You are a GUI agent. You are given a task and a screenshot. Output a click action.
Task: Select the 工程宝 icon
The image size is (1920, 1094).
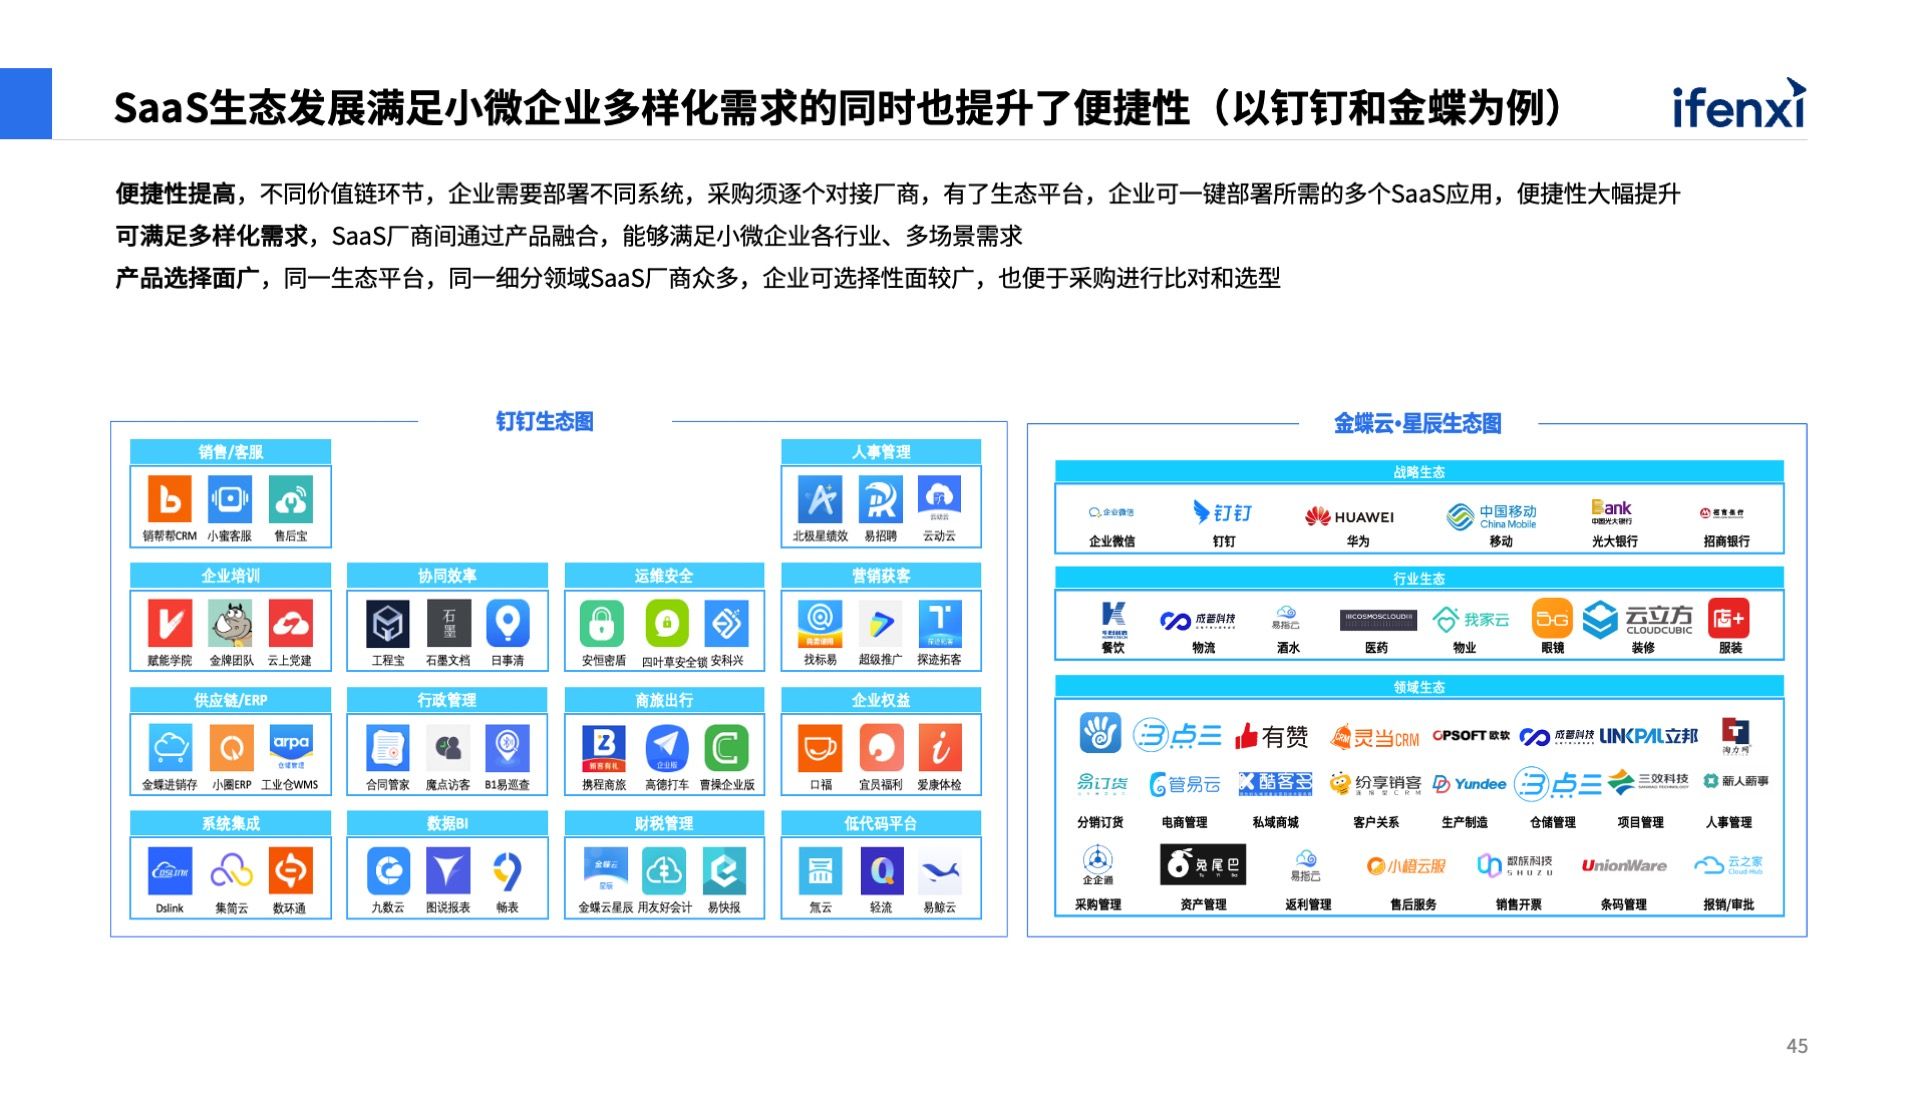[x=388, y=623]
